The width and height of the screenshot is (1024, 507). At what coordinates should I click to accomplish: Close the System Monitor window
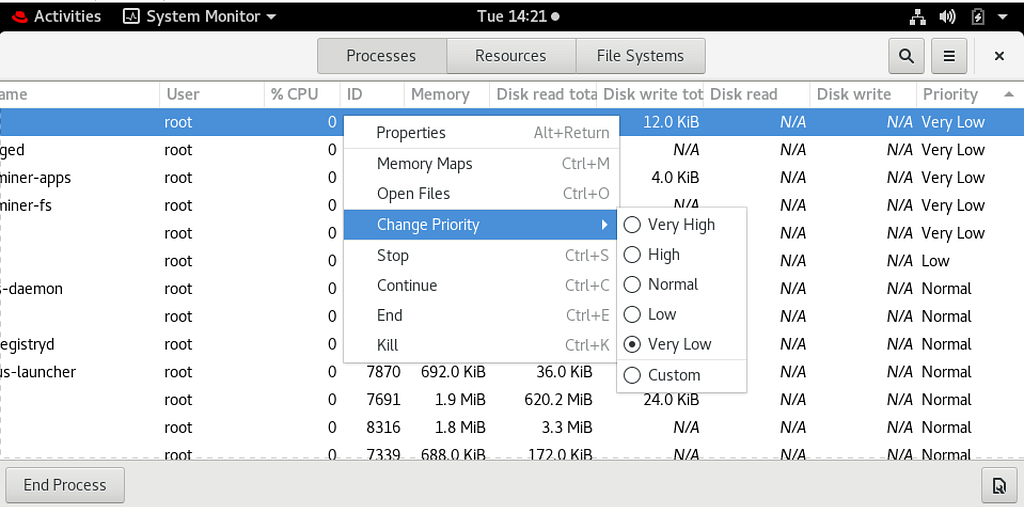(x=999, y=56)
